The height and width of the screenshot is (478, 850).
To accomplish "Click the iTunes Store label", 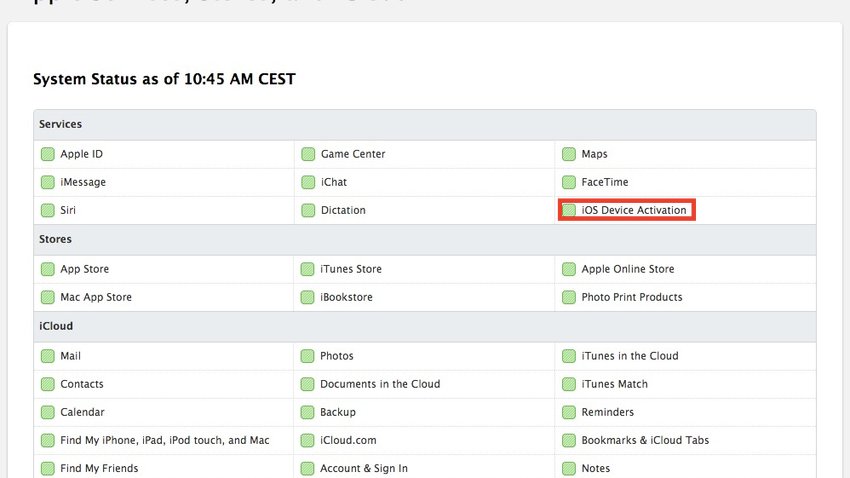I will [x=351, y=269].
